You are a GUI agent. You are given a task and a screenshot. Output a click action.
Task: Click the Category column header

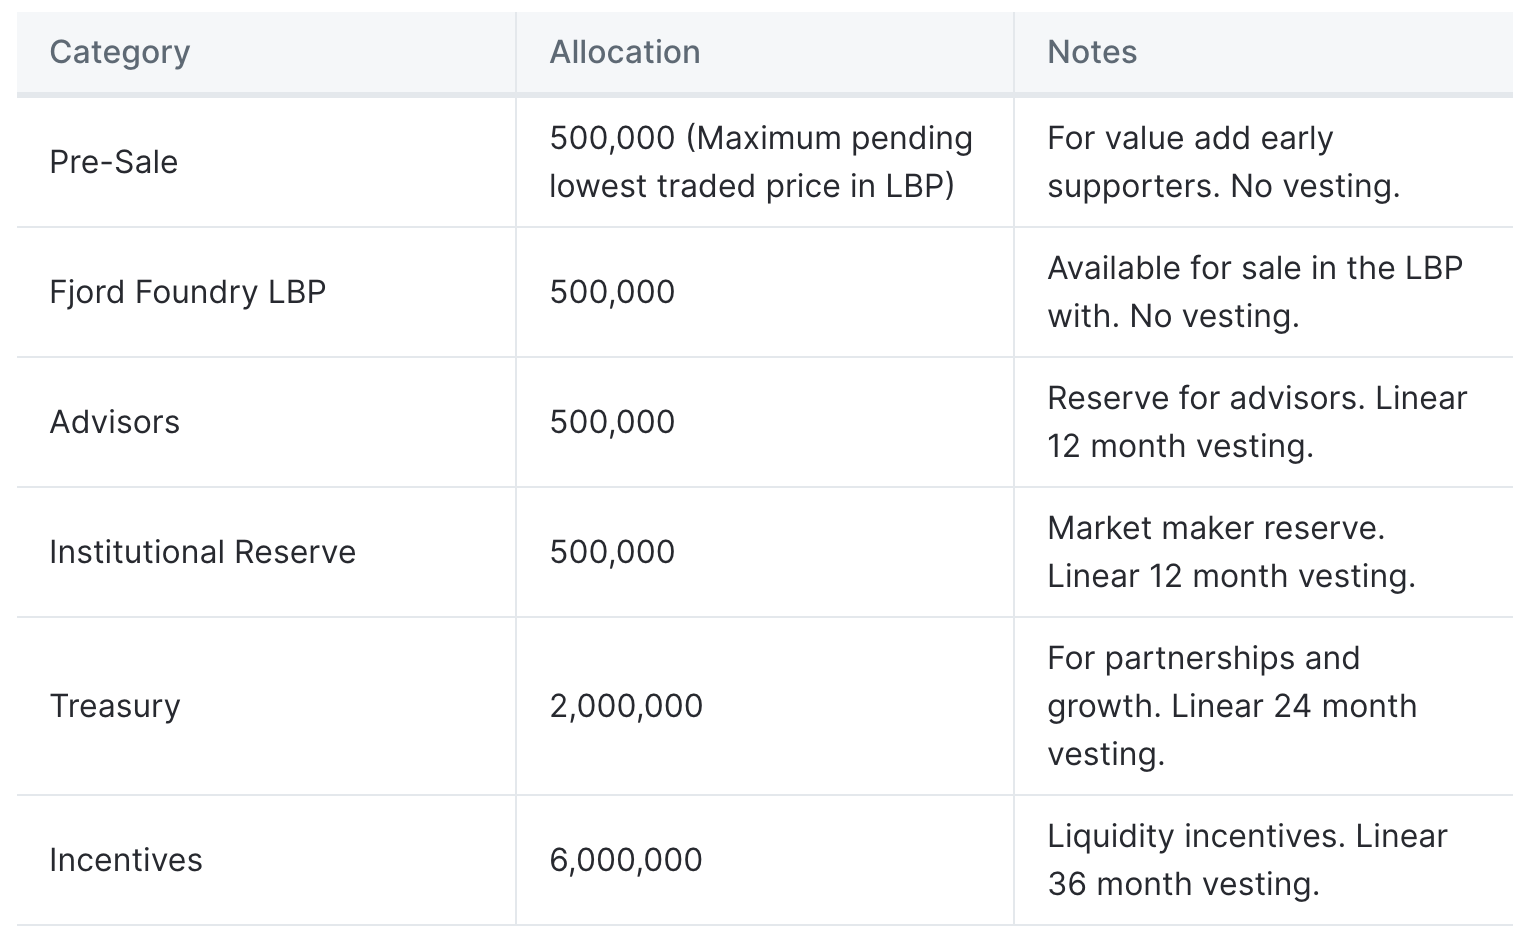click(120, 52)
